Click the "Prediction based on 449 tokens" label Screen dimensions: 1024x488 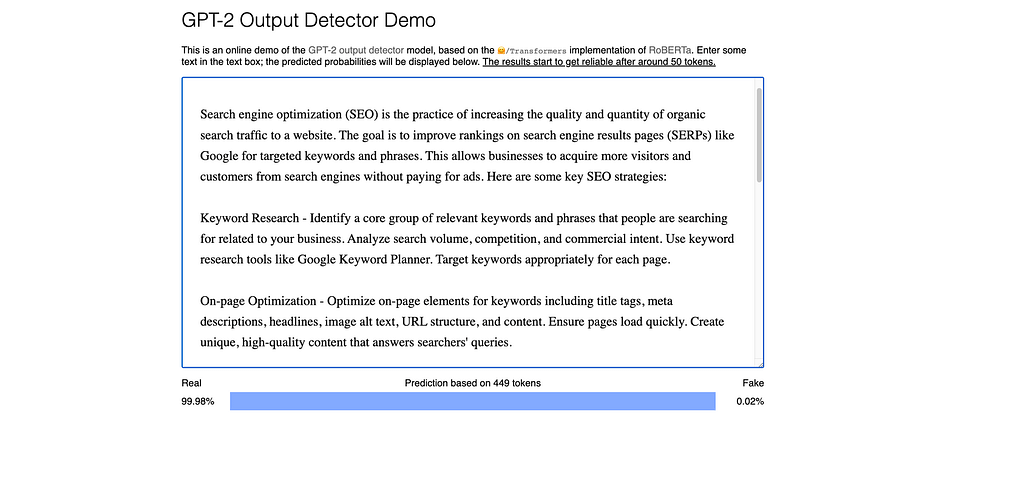(472, 383)
